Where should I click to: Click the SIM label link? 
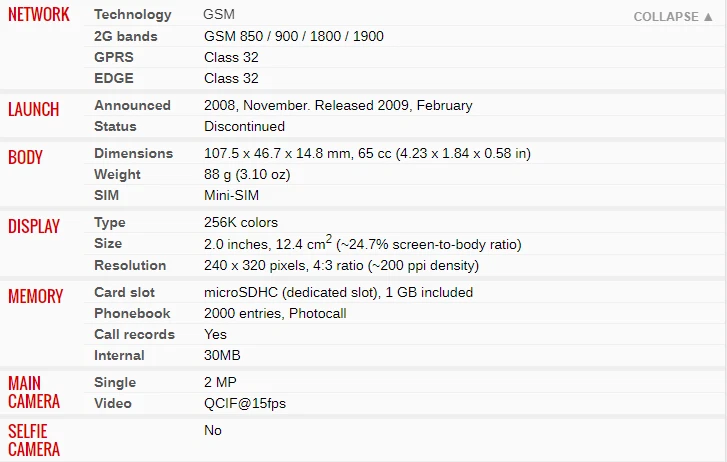[x=107, y=195]
